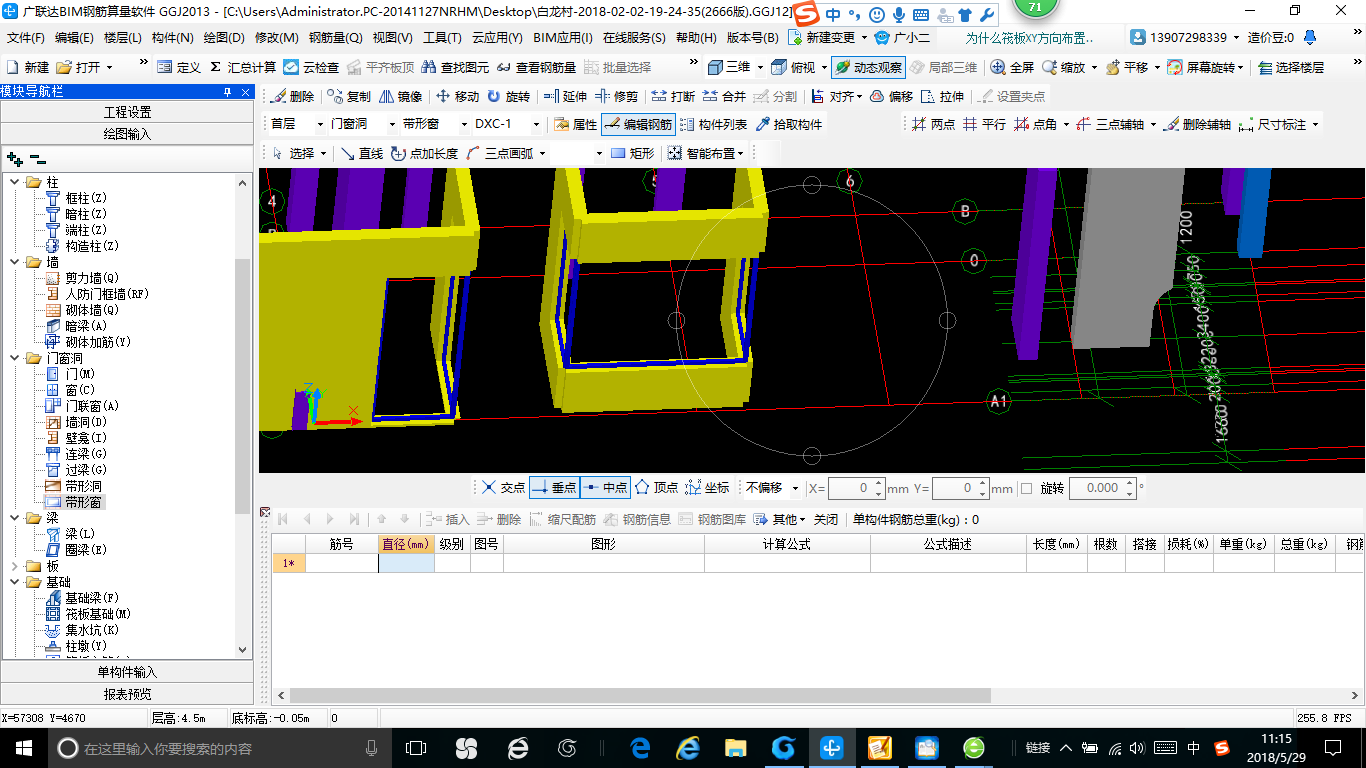Click 点加长度 point plus length tool

[x=424, y=153]
